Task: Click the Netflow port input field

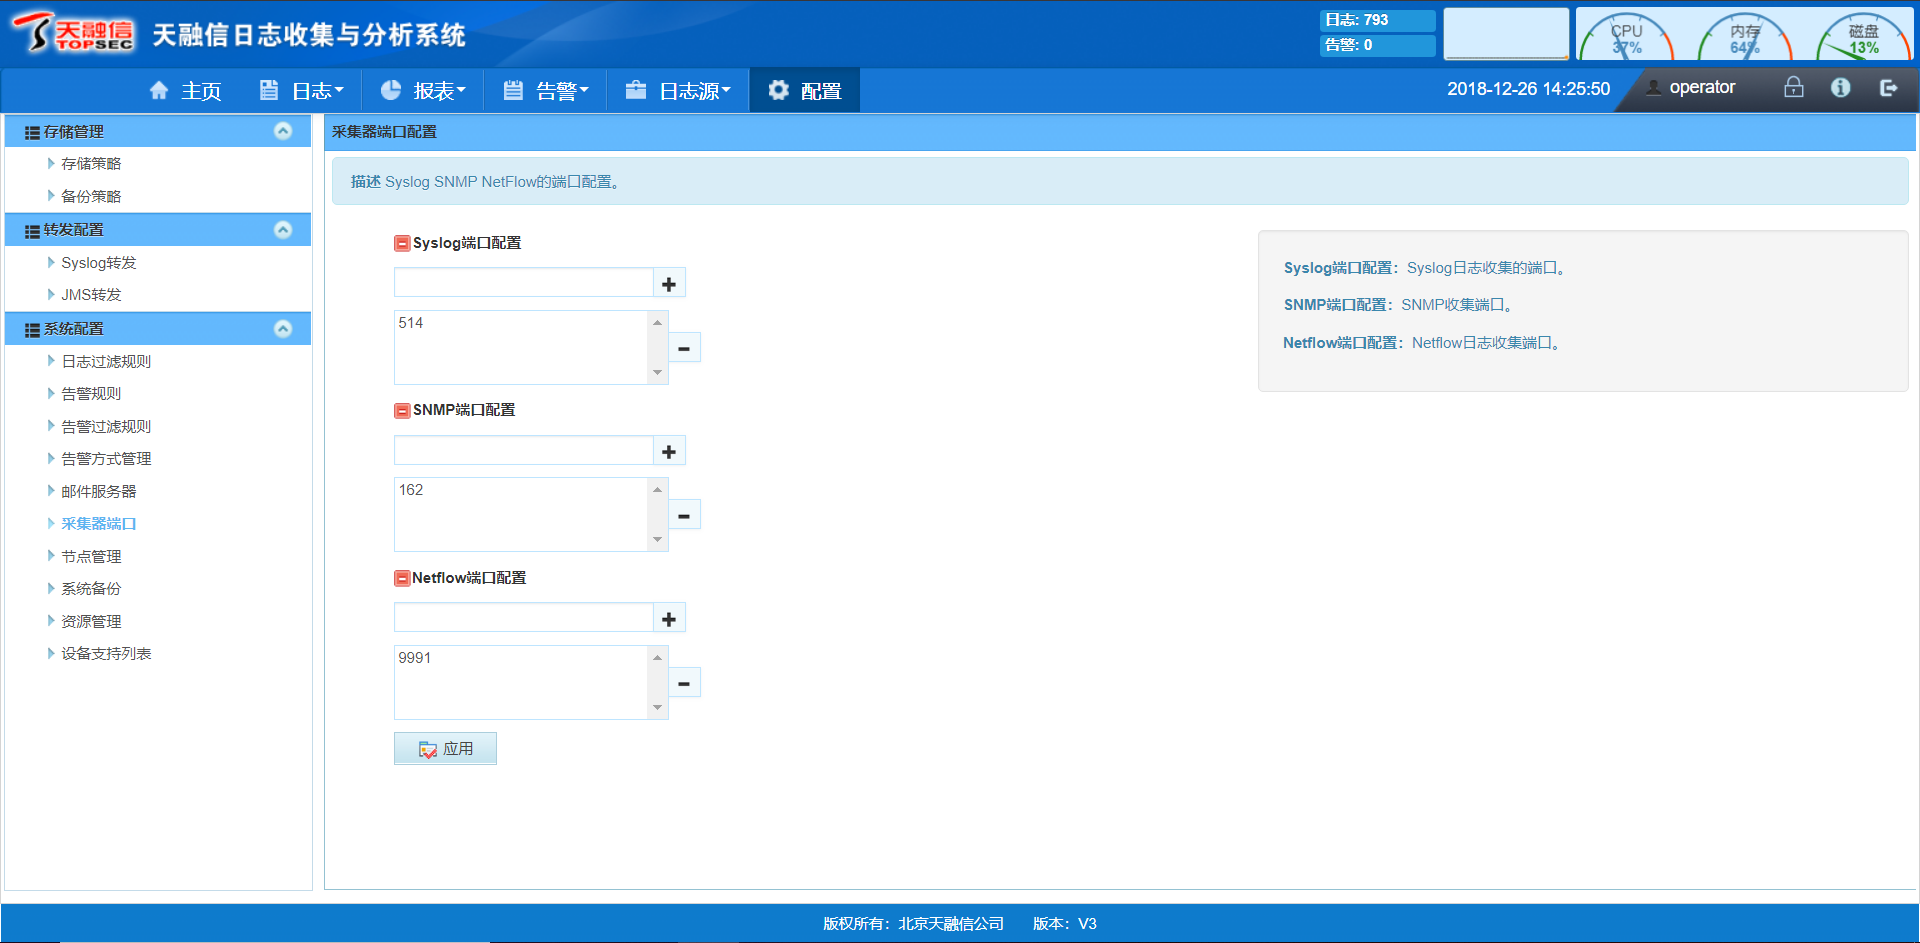Action: click(x=523, y=619)
